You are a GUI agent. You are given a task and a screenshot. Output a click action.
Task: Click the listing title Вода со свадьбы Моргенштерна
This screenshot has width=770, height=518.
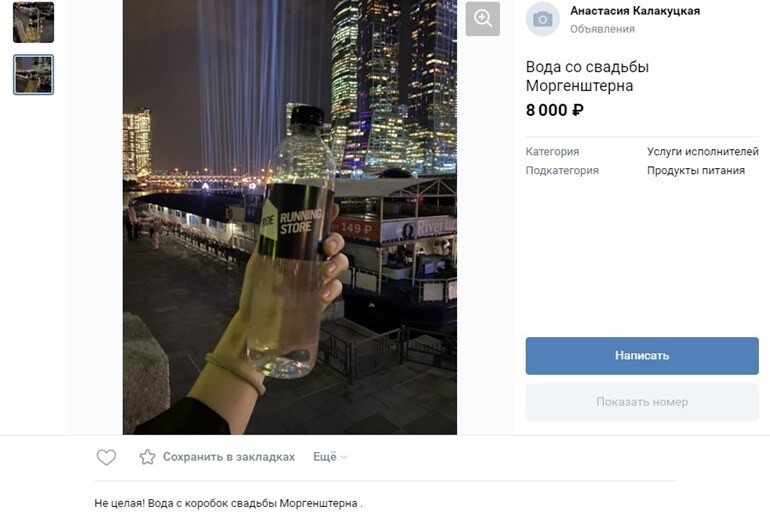[x=587, y=76]
